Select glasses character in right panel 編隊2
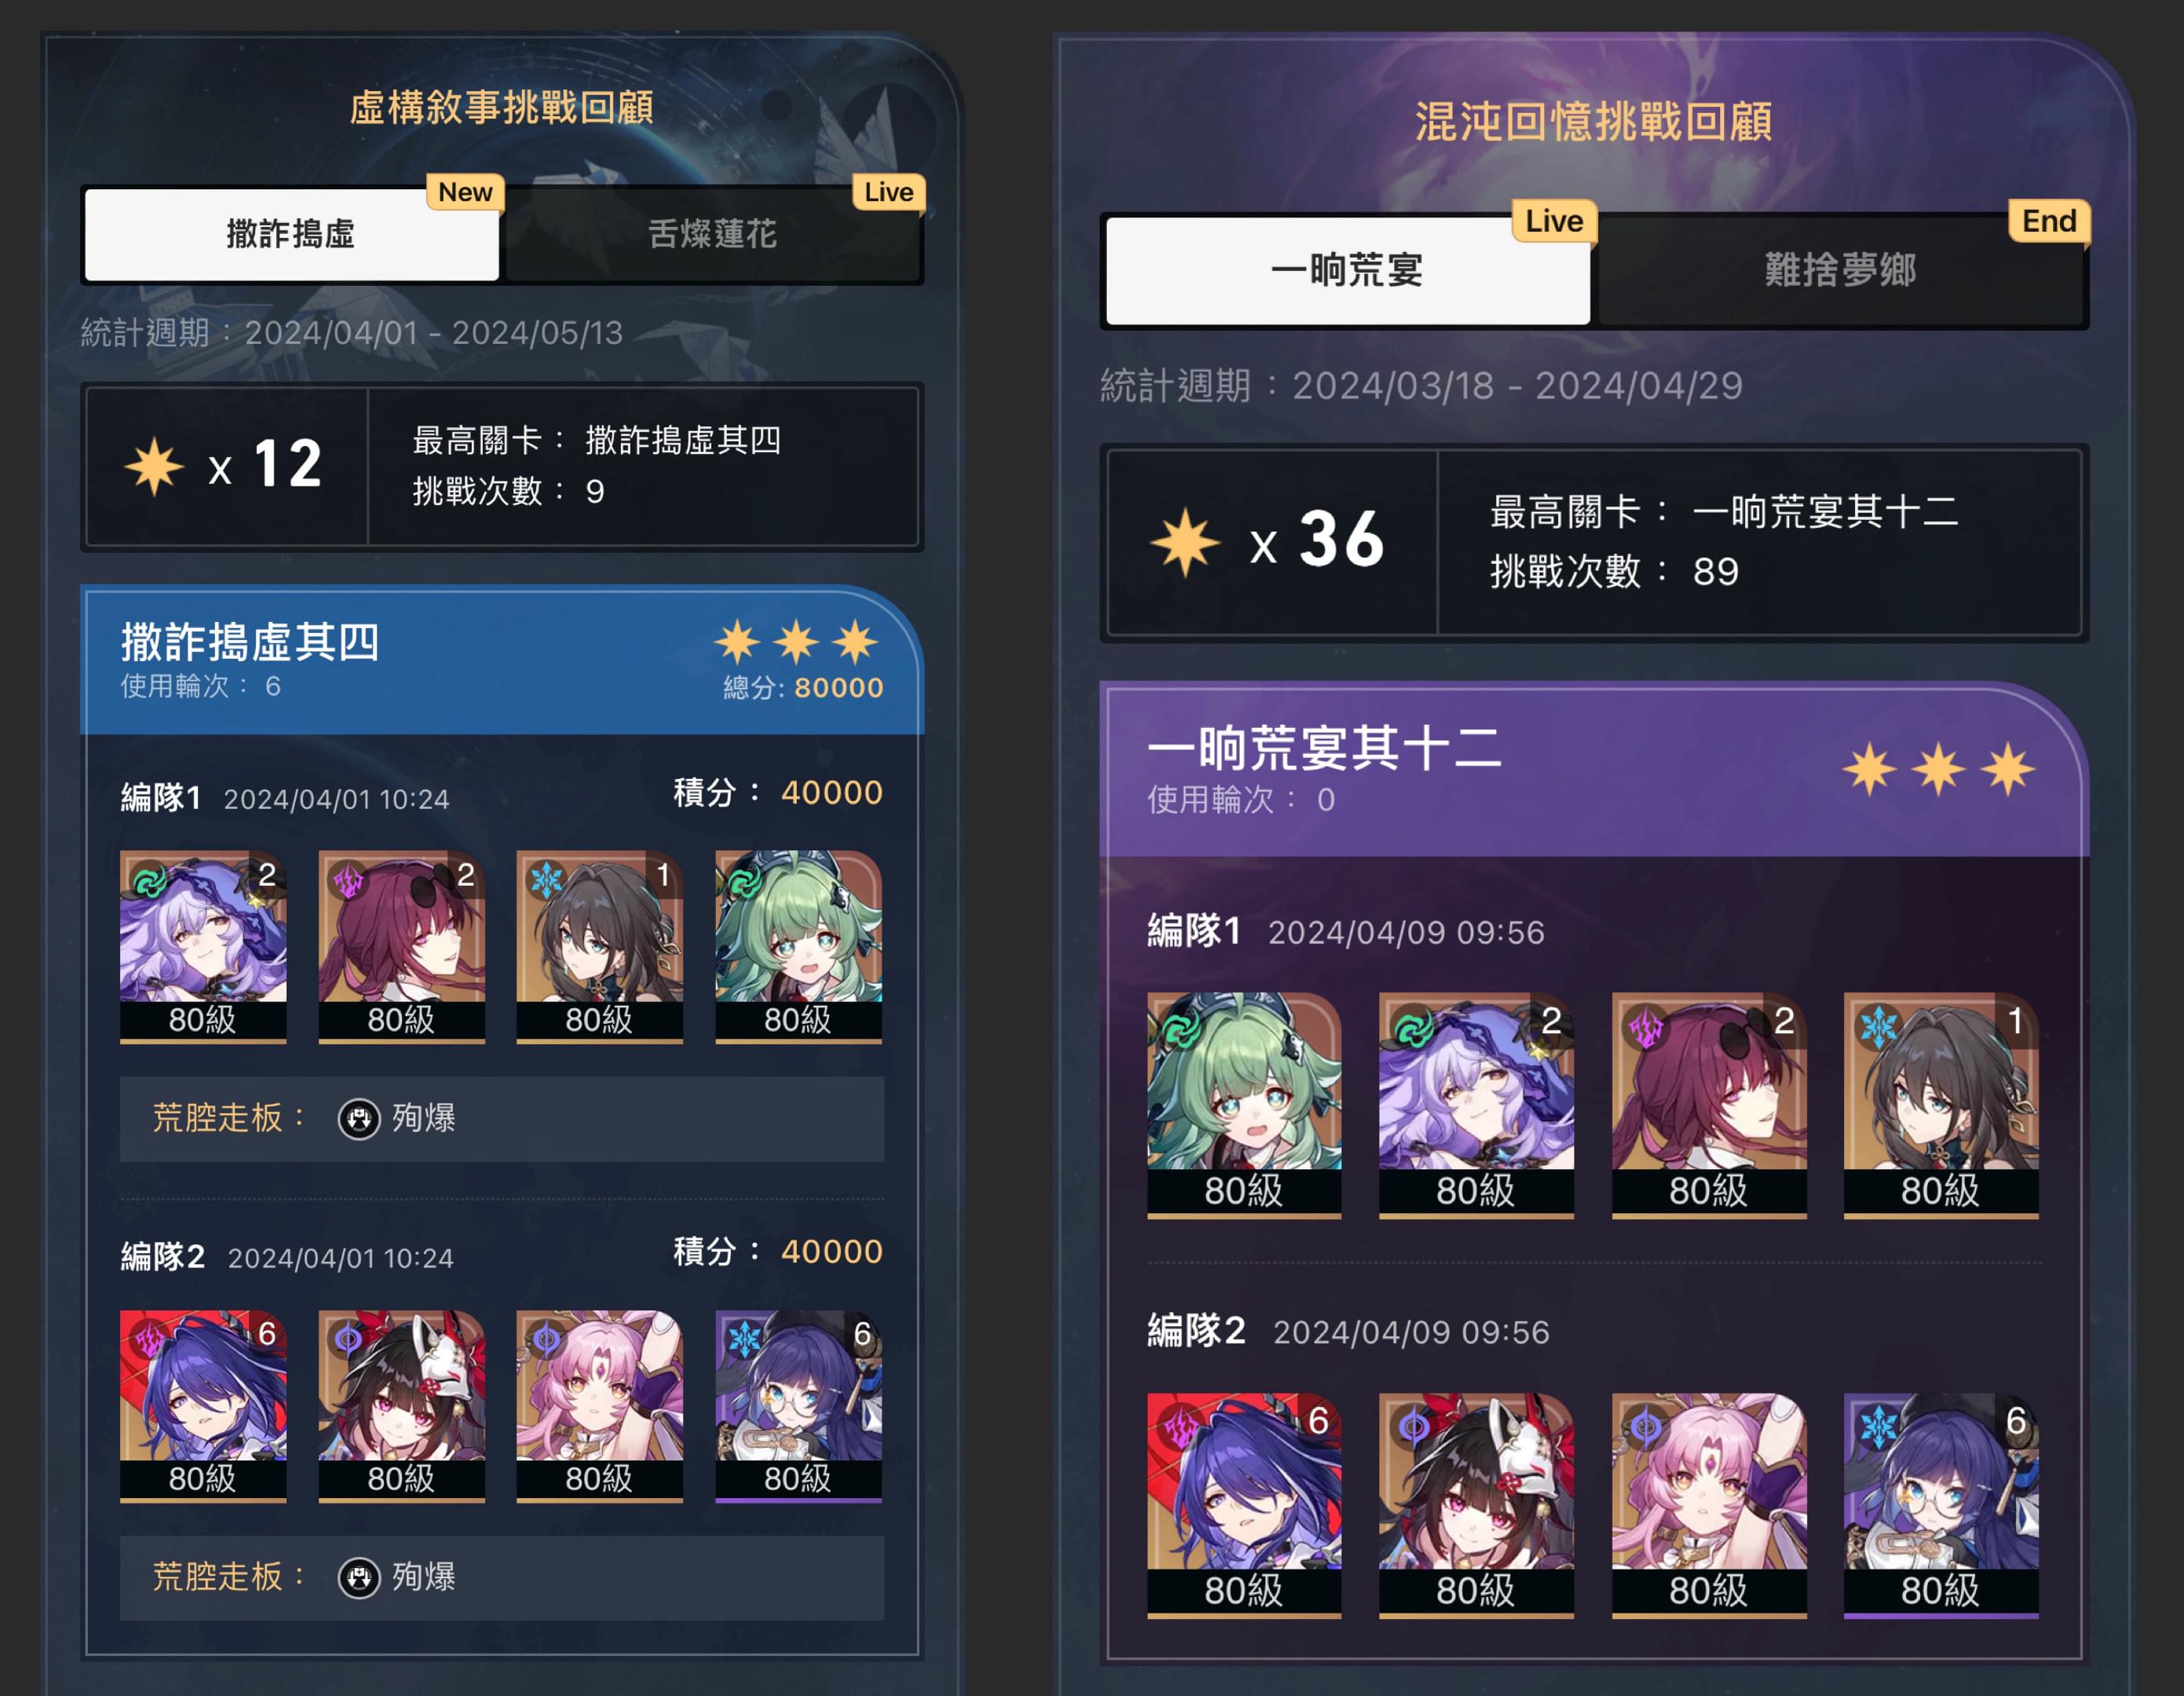Screen dimensions: 2184x1696 [x=1941, y=1505]
